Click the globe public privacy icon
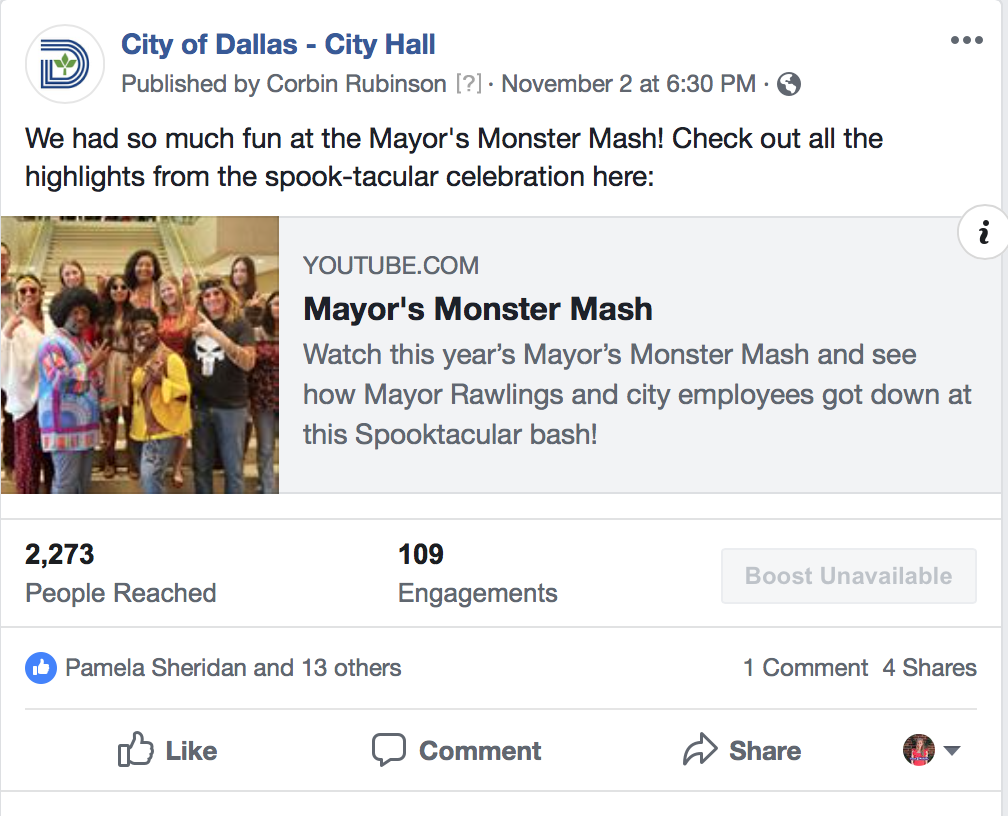1008x816 pixels. 789,84
